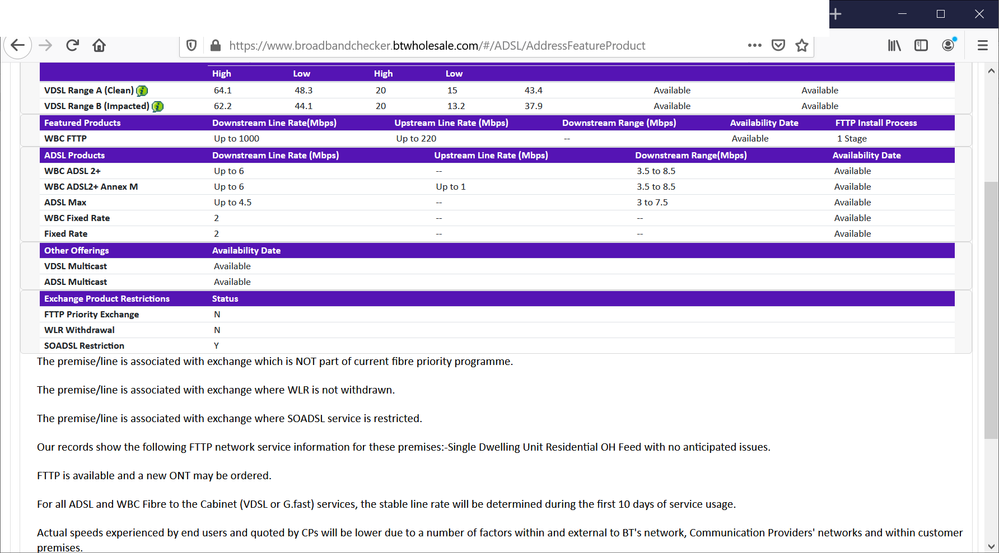Bookmark this page with the star icon
Image resolution: width=999 pixels, height=553 pixels.
point(802,46)
